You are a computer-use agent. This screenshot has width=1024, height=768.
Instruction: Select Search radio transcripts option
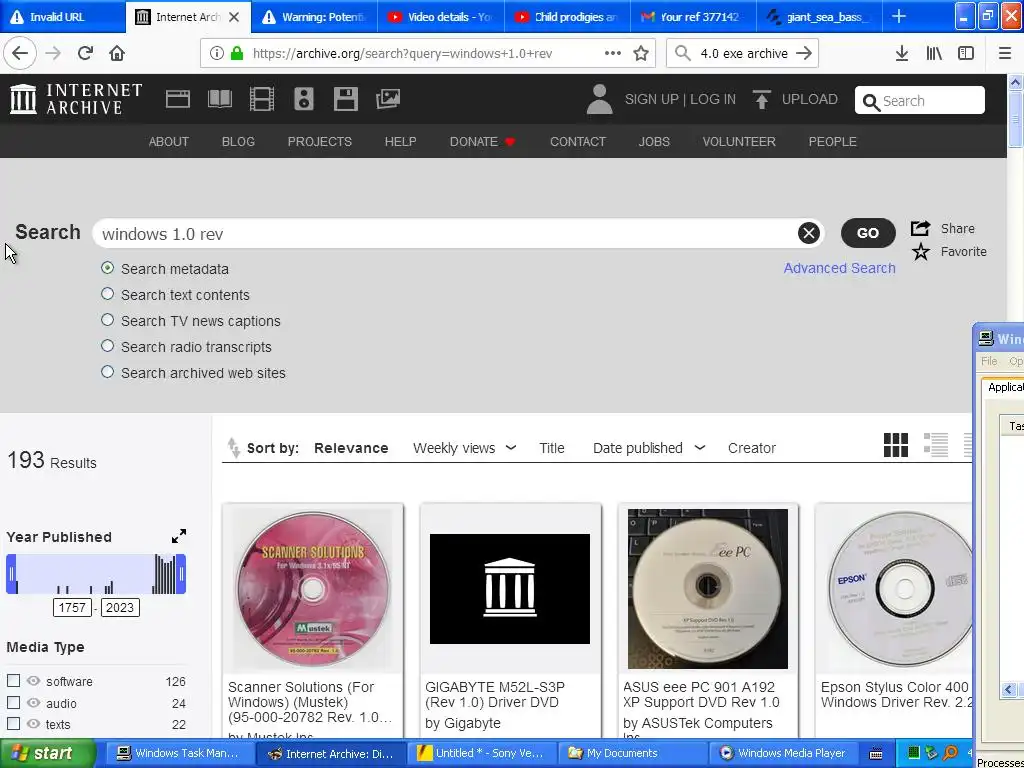point(108,346)
